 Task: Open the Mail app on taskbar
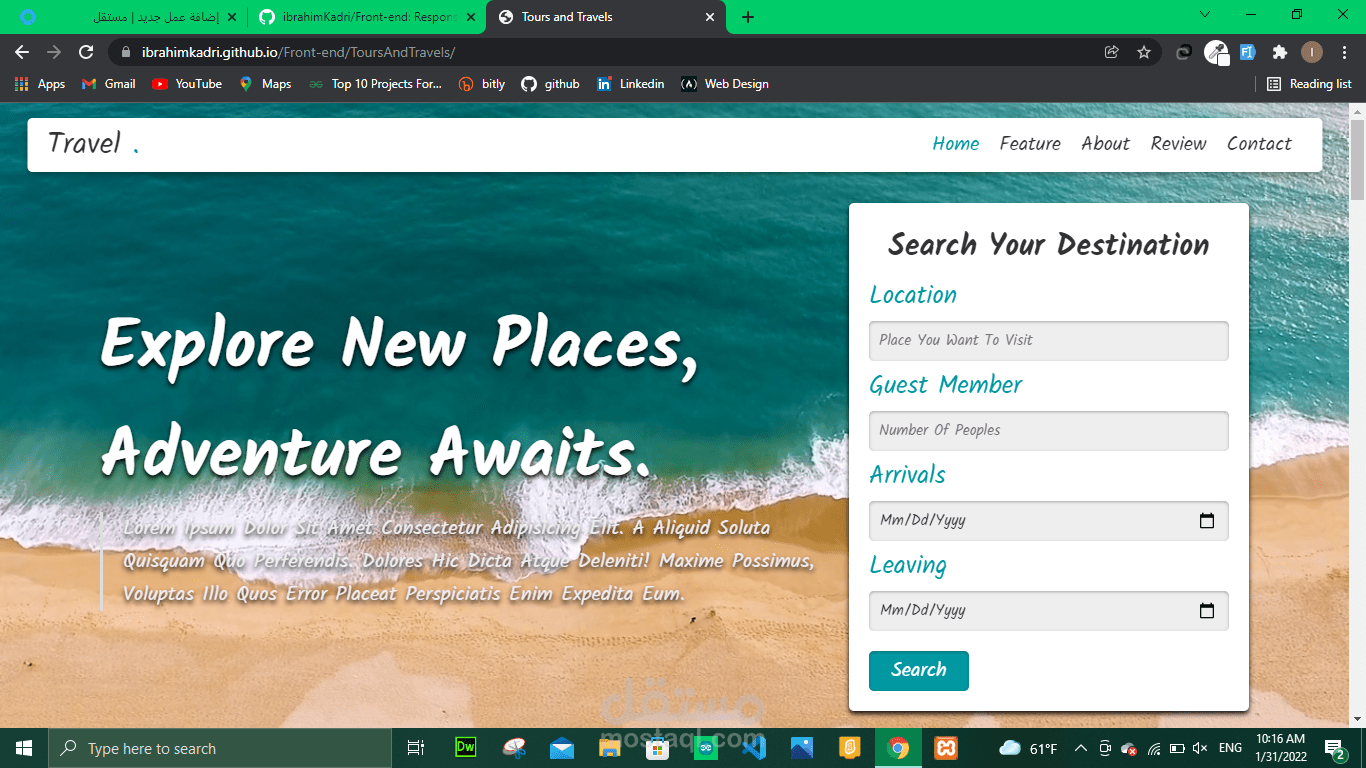(x=561, y=748)
